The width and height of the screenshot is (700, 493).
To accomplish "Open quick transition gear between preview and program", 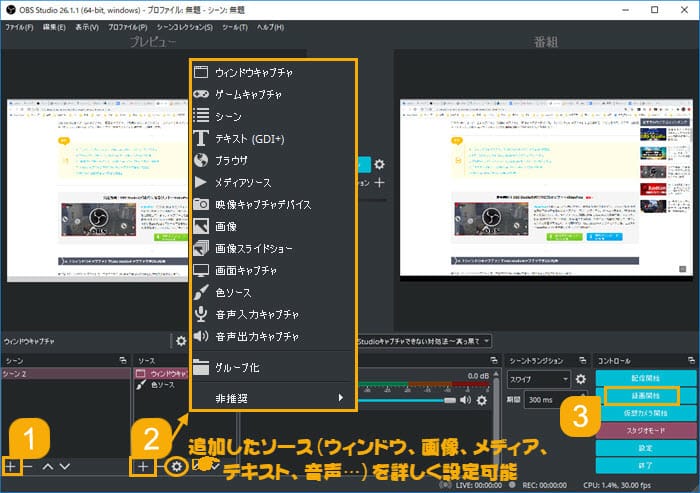I will click(379, 164).
